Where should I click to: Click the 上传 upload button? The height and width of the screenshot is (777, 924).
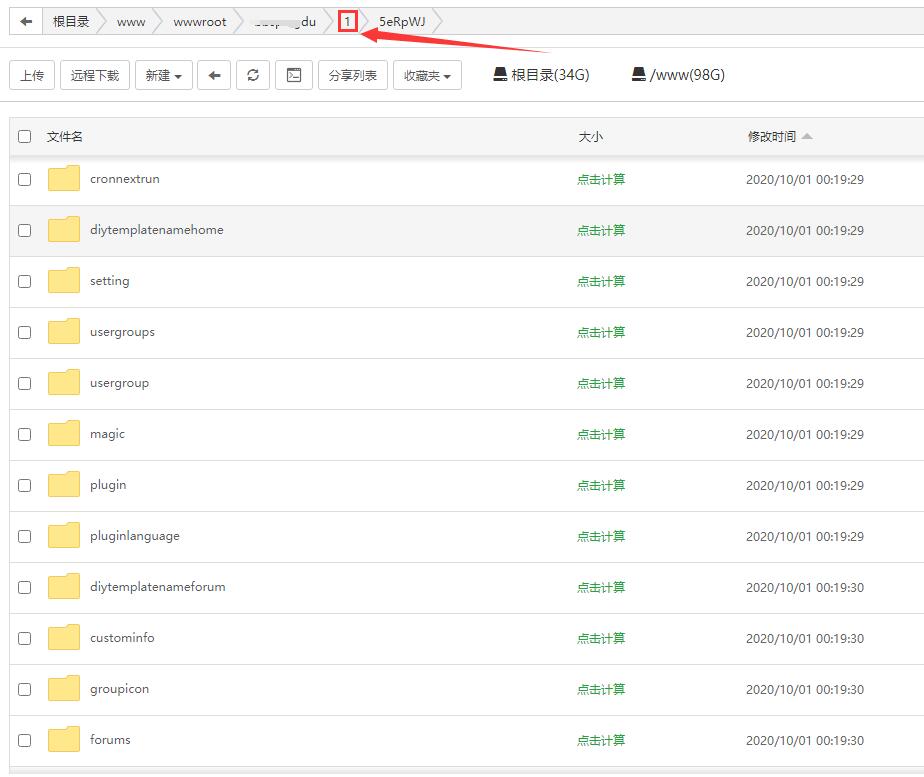[32, 75]
